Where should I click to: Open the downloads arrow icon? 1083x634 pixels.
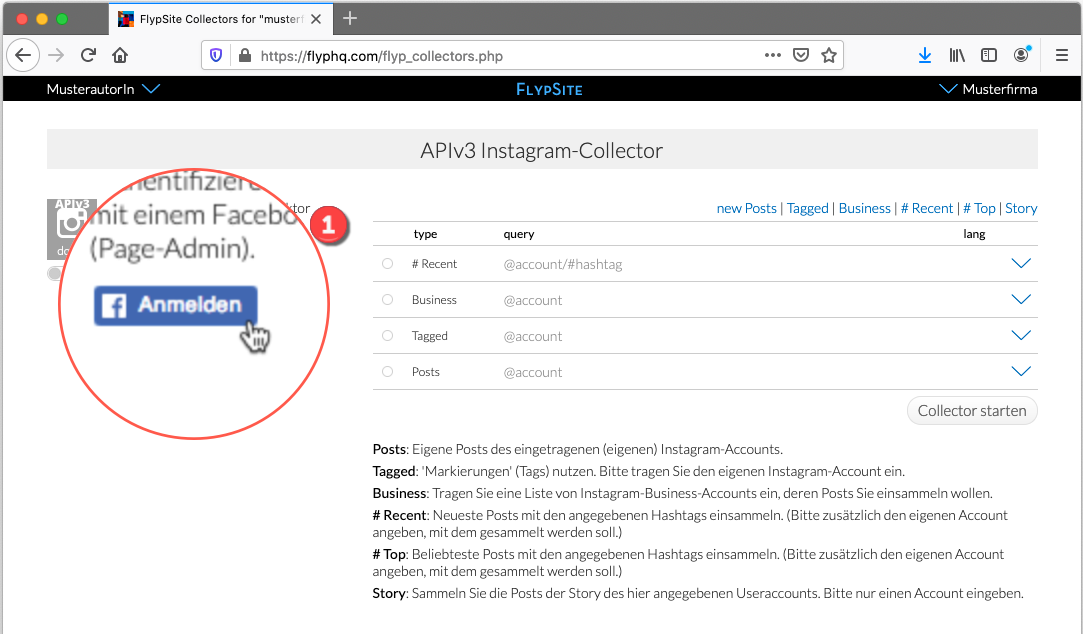pos(925,55)
